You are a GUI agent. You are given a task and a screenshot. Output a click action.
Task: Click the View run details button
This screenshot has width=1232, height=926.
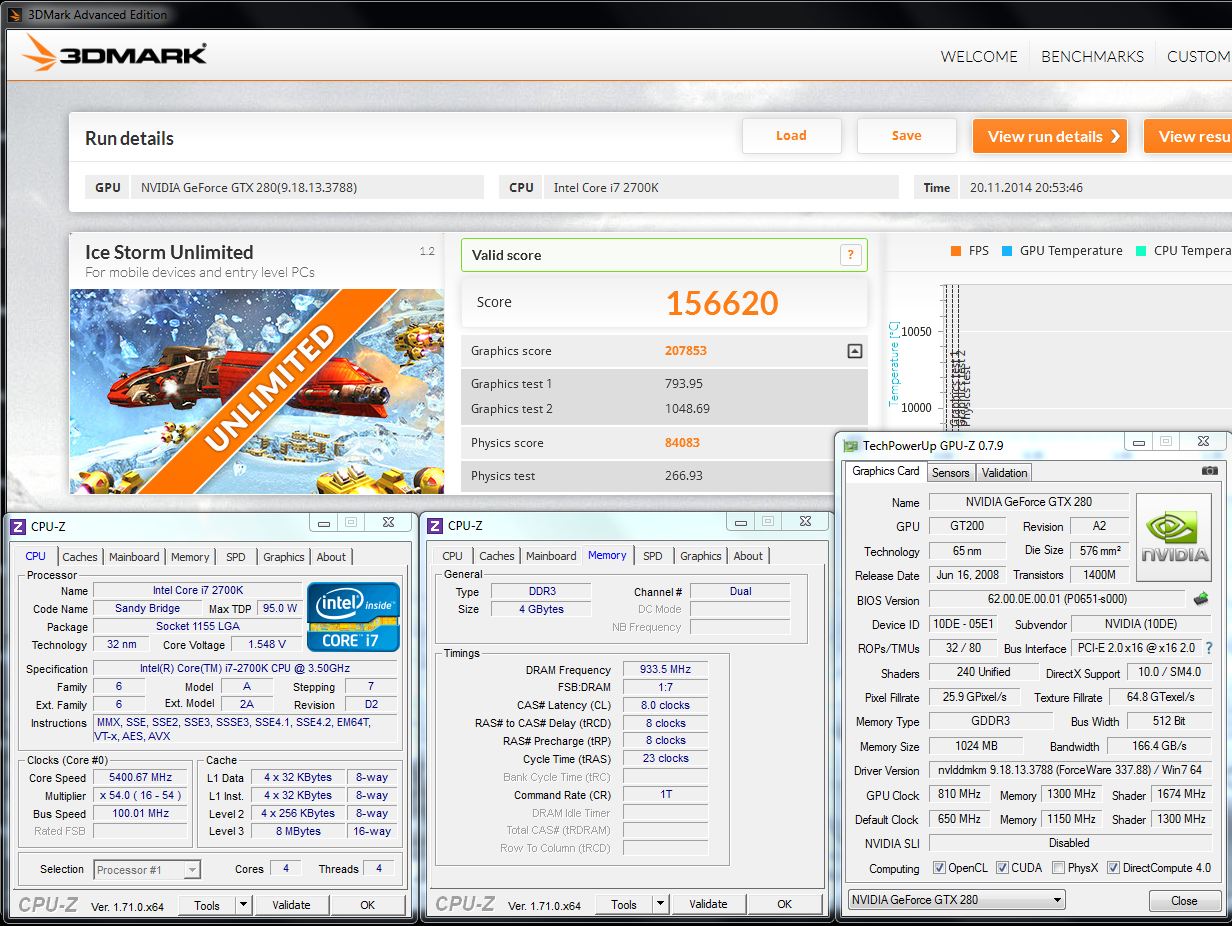point(1050,136)
